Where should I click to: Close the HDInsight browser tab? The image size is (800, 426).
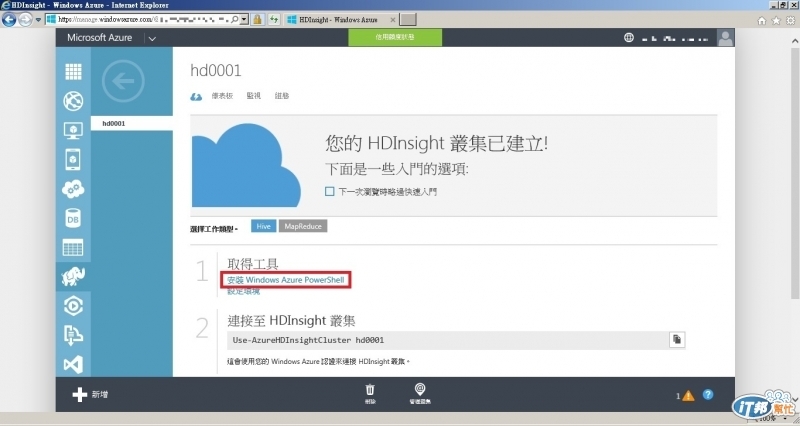pyautogui.click(x=392, y=20)
